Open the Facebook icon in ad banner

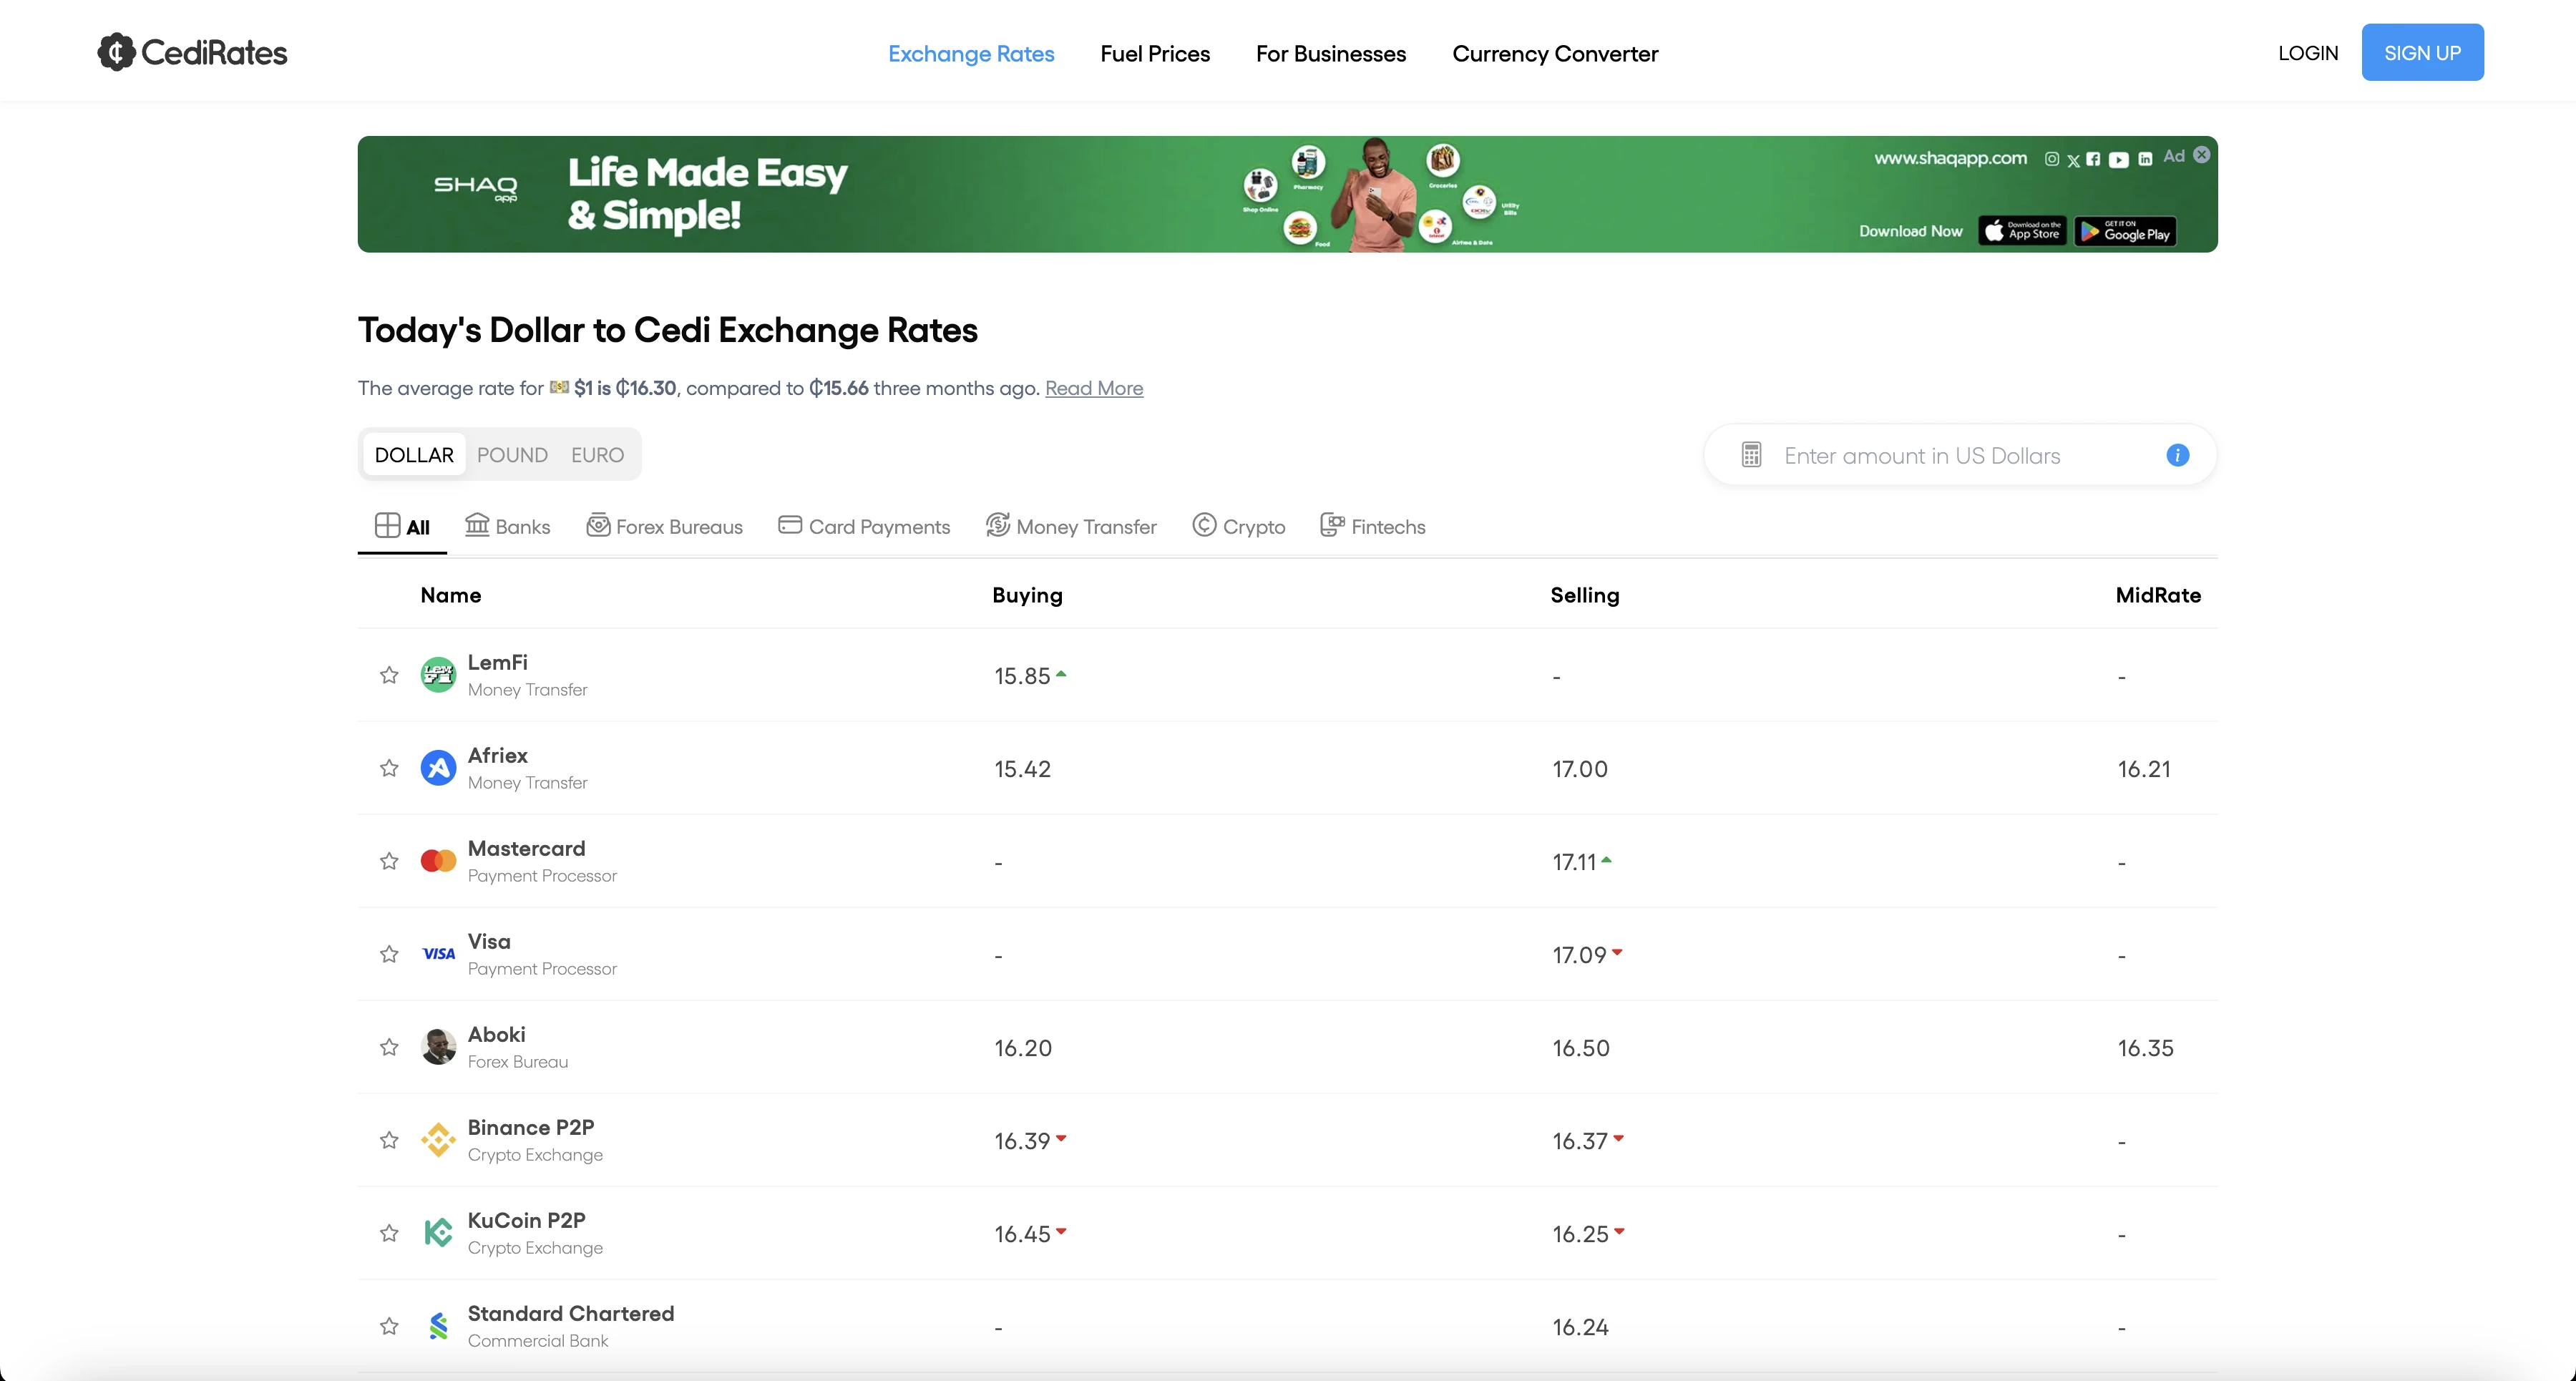(x=2093, y=159)
